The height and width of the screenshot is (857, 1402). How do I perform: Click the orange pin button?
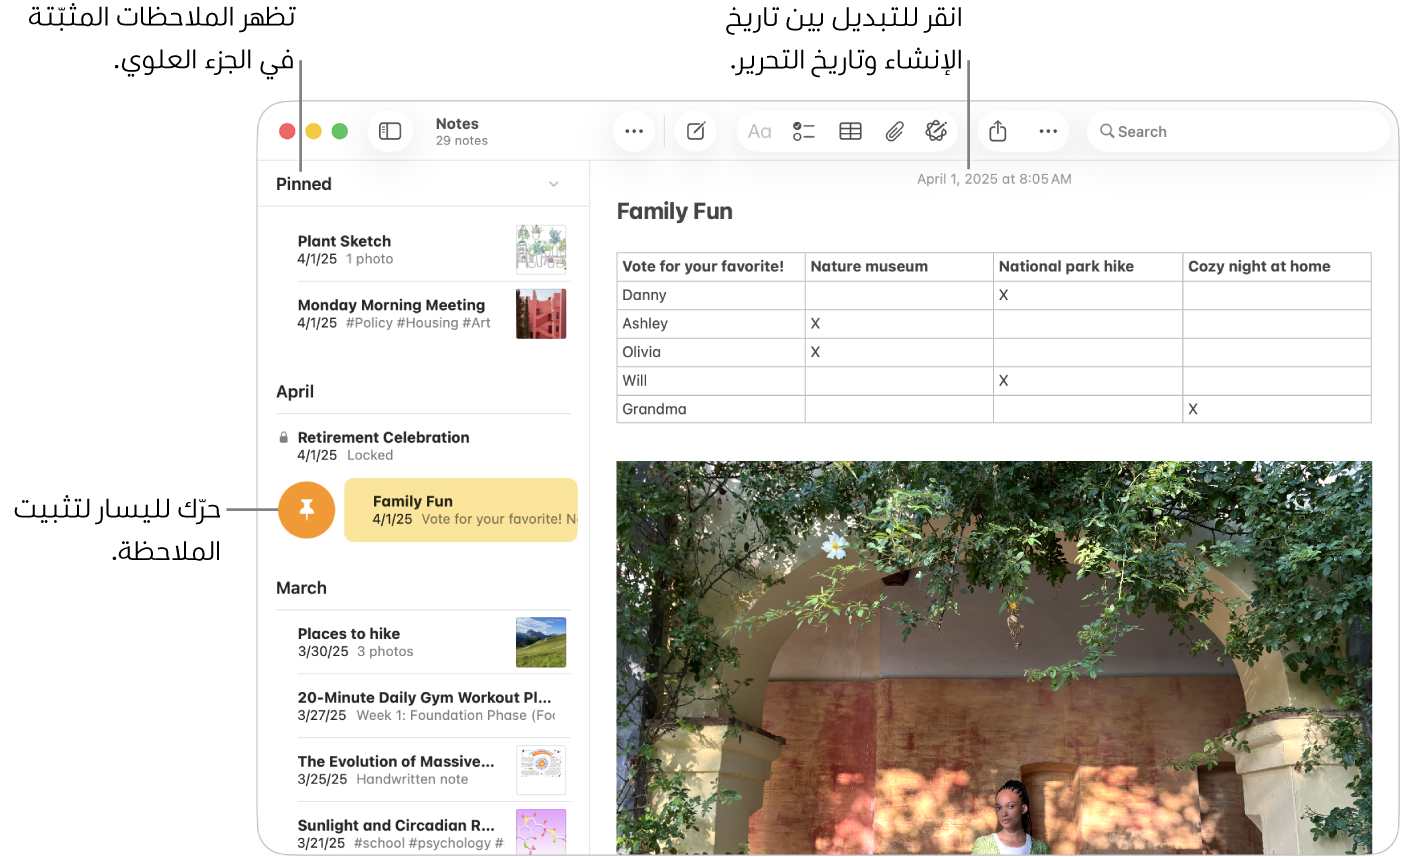306,510
